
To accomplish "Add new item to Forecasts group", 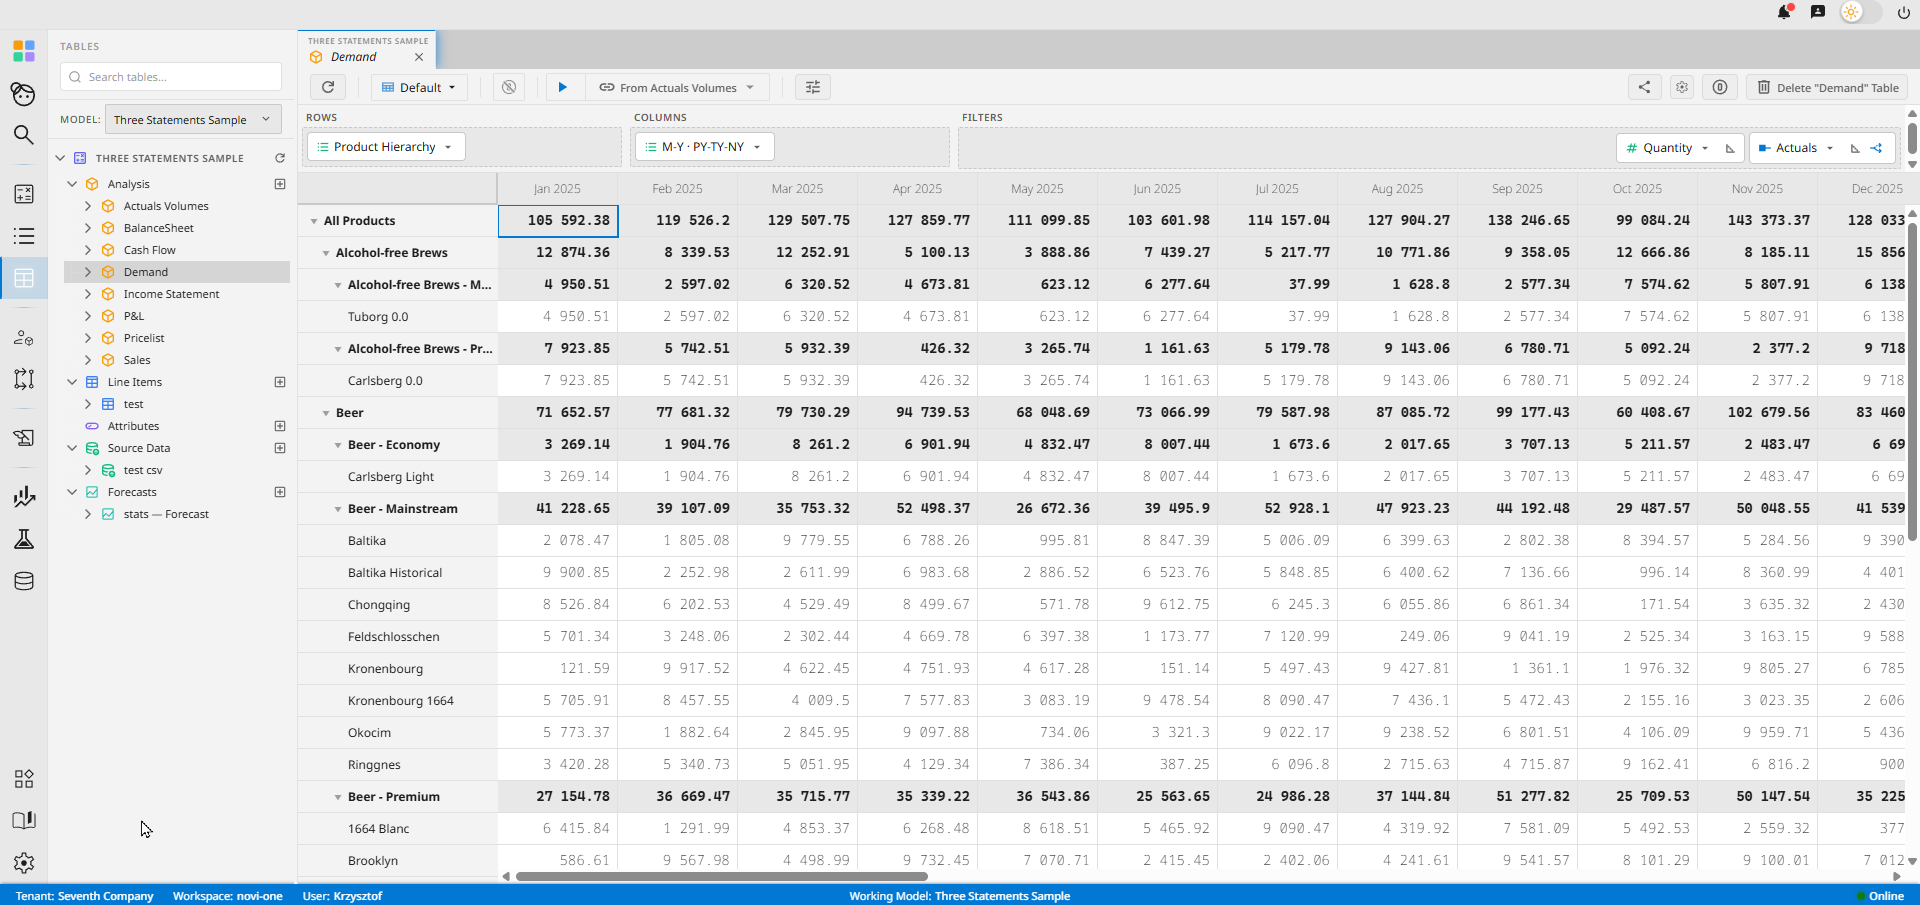I will (280, 492).
